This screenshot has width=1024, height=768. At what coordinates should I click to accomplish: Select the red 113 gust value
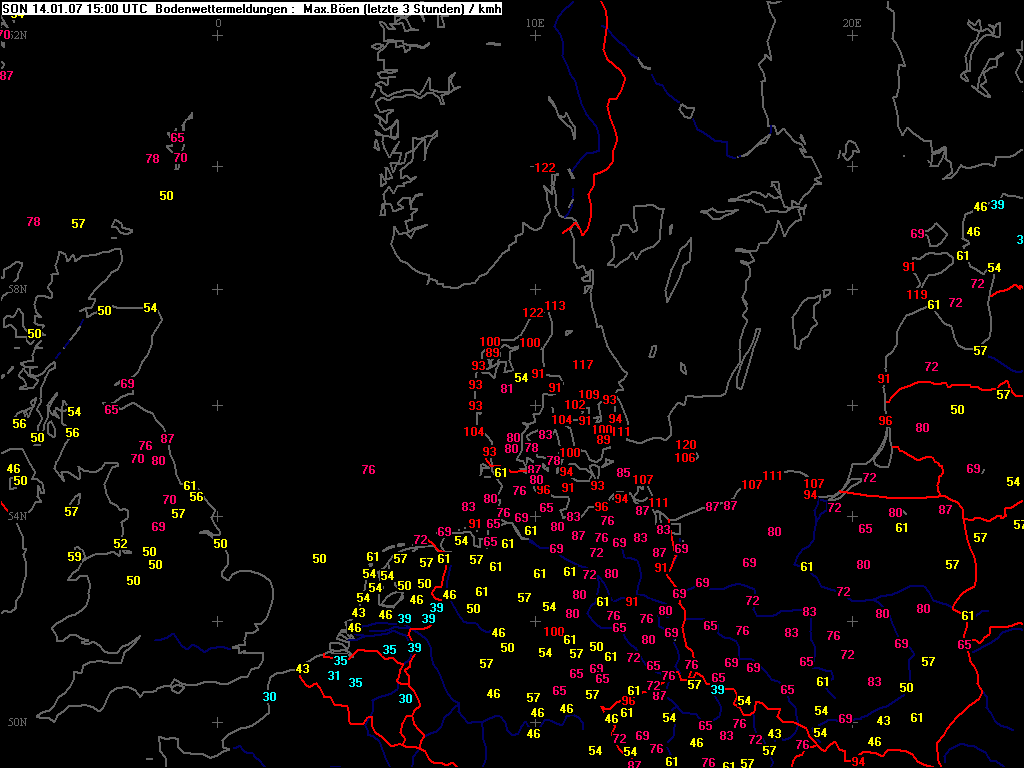pyautogui.click(x=556, y=306)
